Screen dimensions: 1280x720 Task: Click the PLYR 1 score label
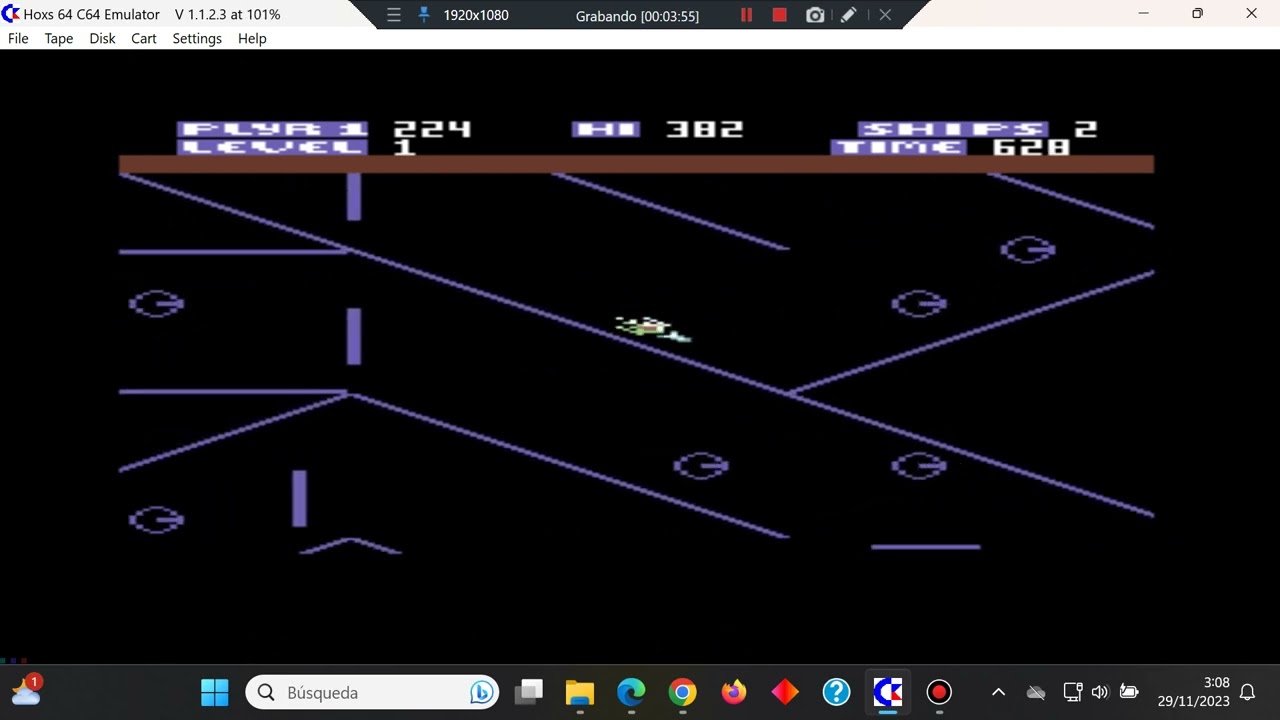click(x=273, y=129)
